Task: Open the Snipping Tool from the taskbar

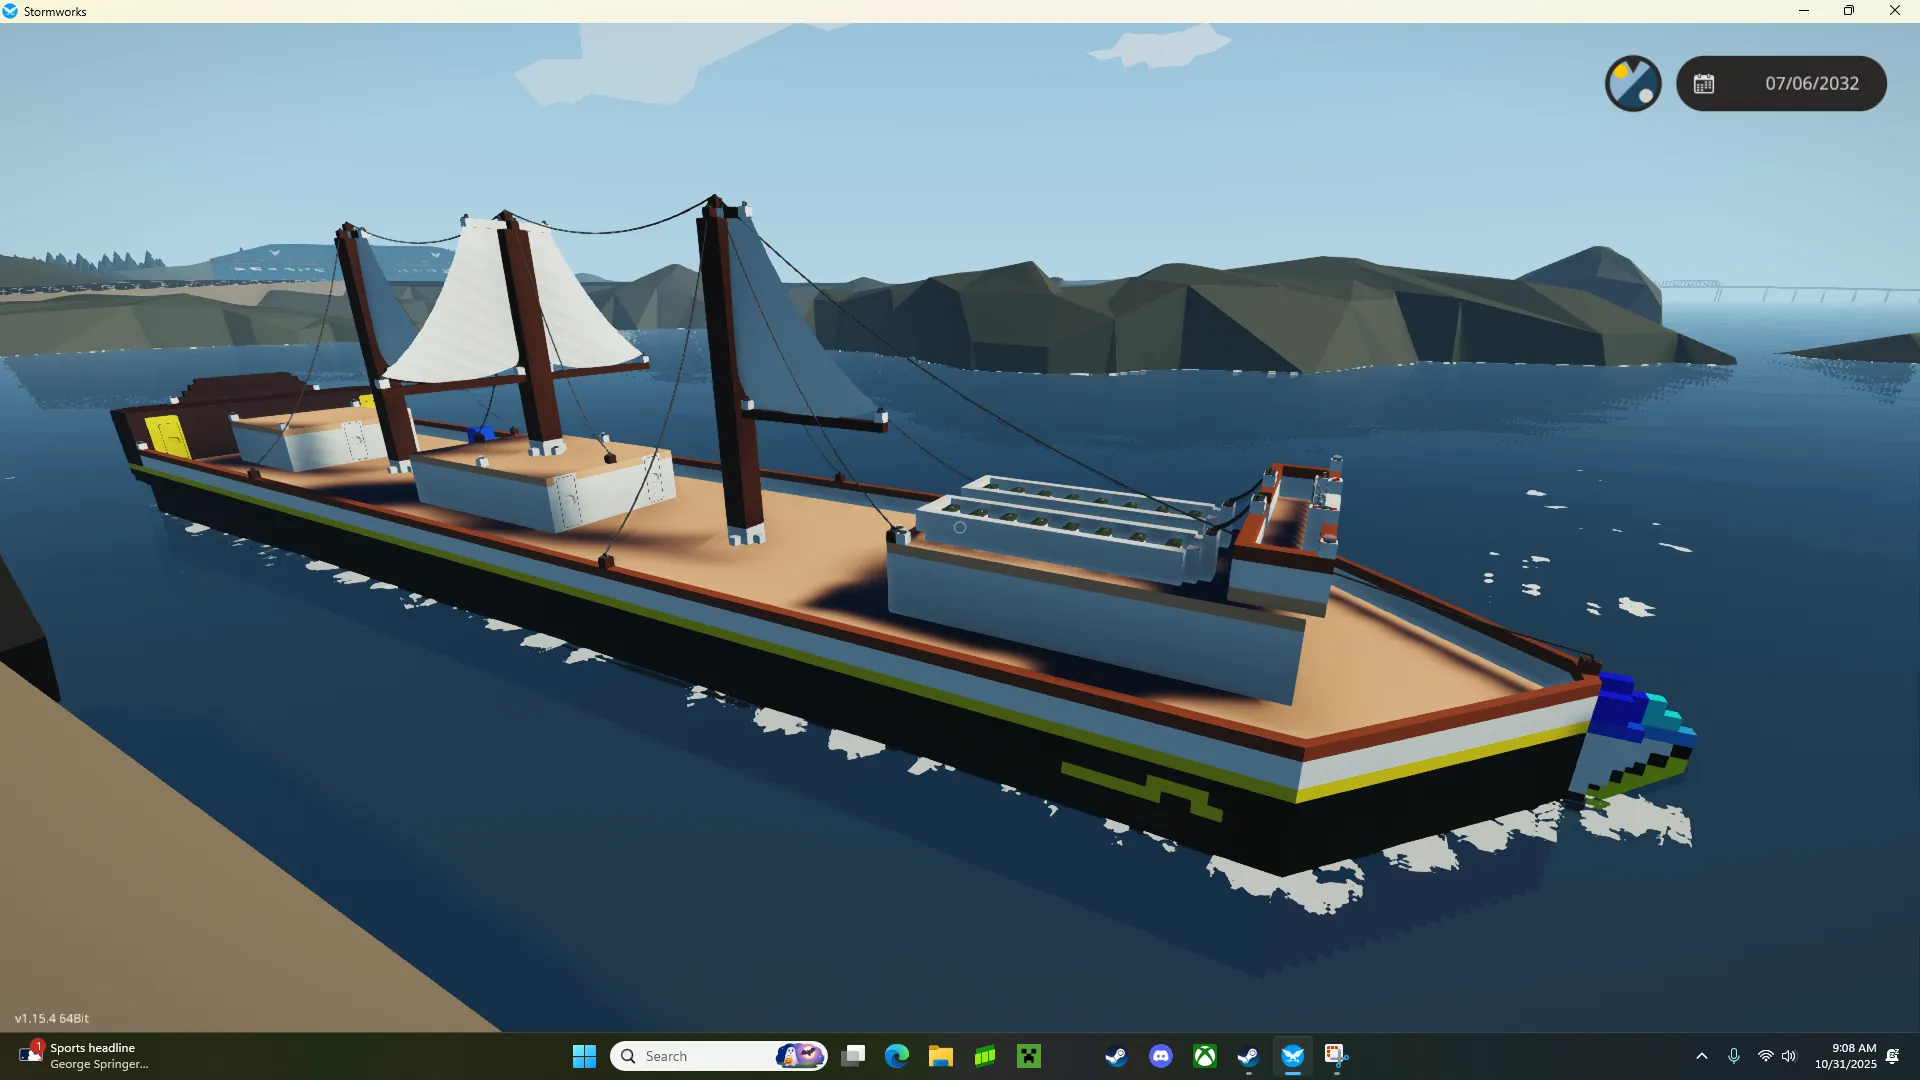Action: pos(1336,1056)
